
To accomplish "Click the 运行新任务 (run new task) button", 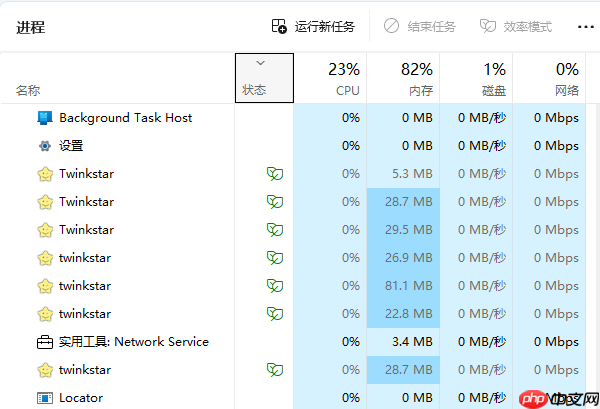I will click(x=313, y=27).
